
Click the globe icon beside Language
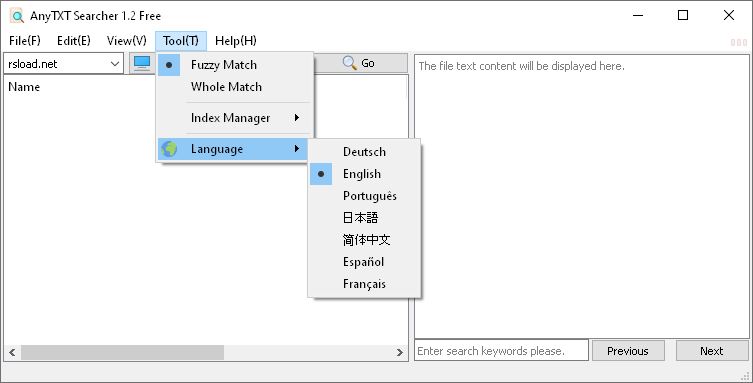tap(169, 149)
